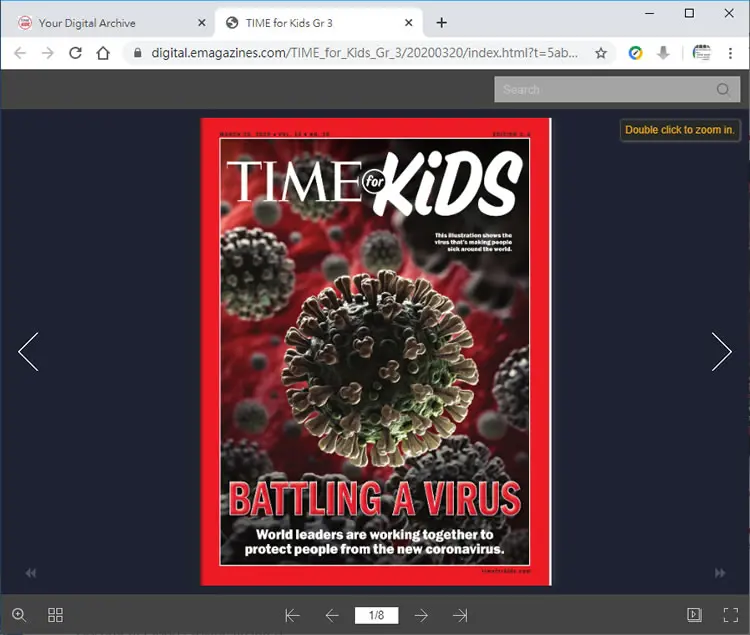Click the zoom-in magnifier icon

(x=19, y=614)
